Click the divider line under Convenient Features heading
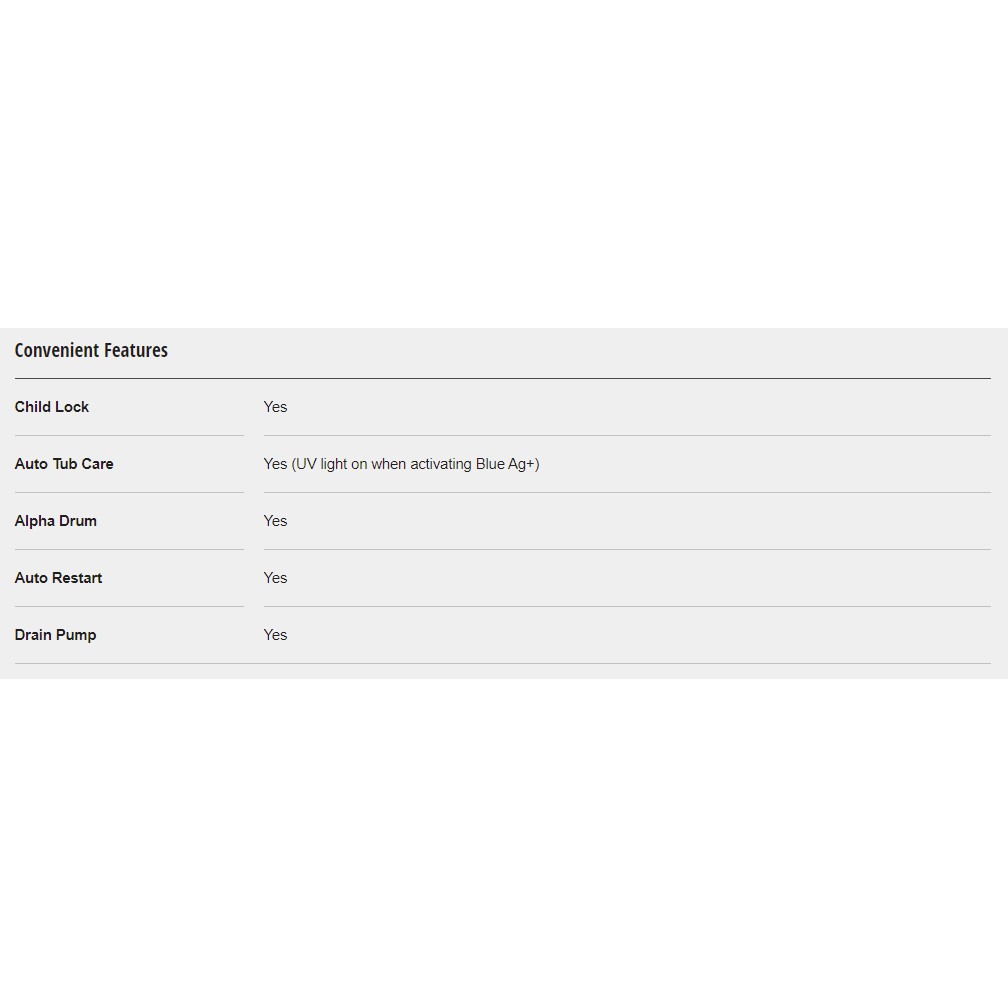 click(502, 378)
